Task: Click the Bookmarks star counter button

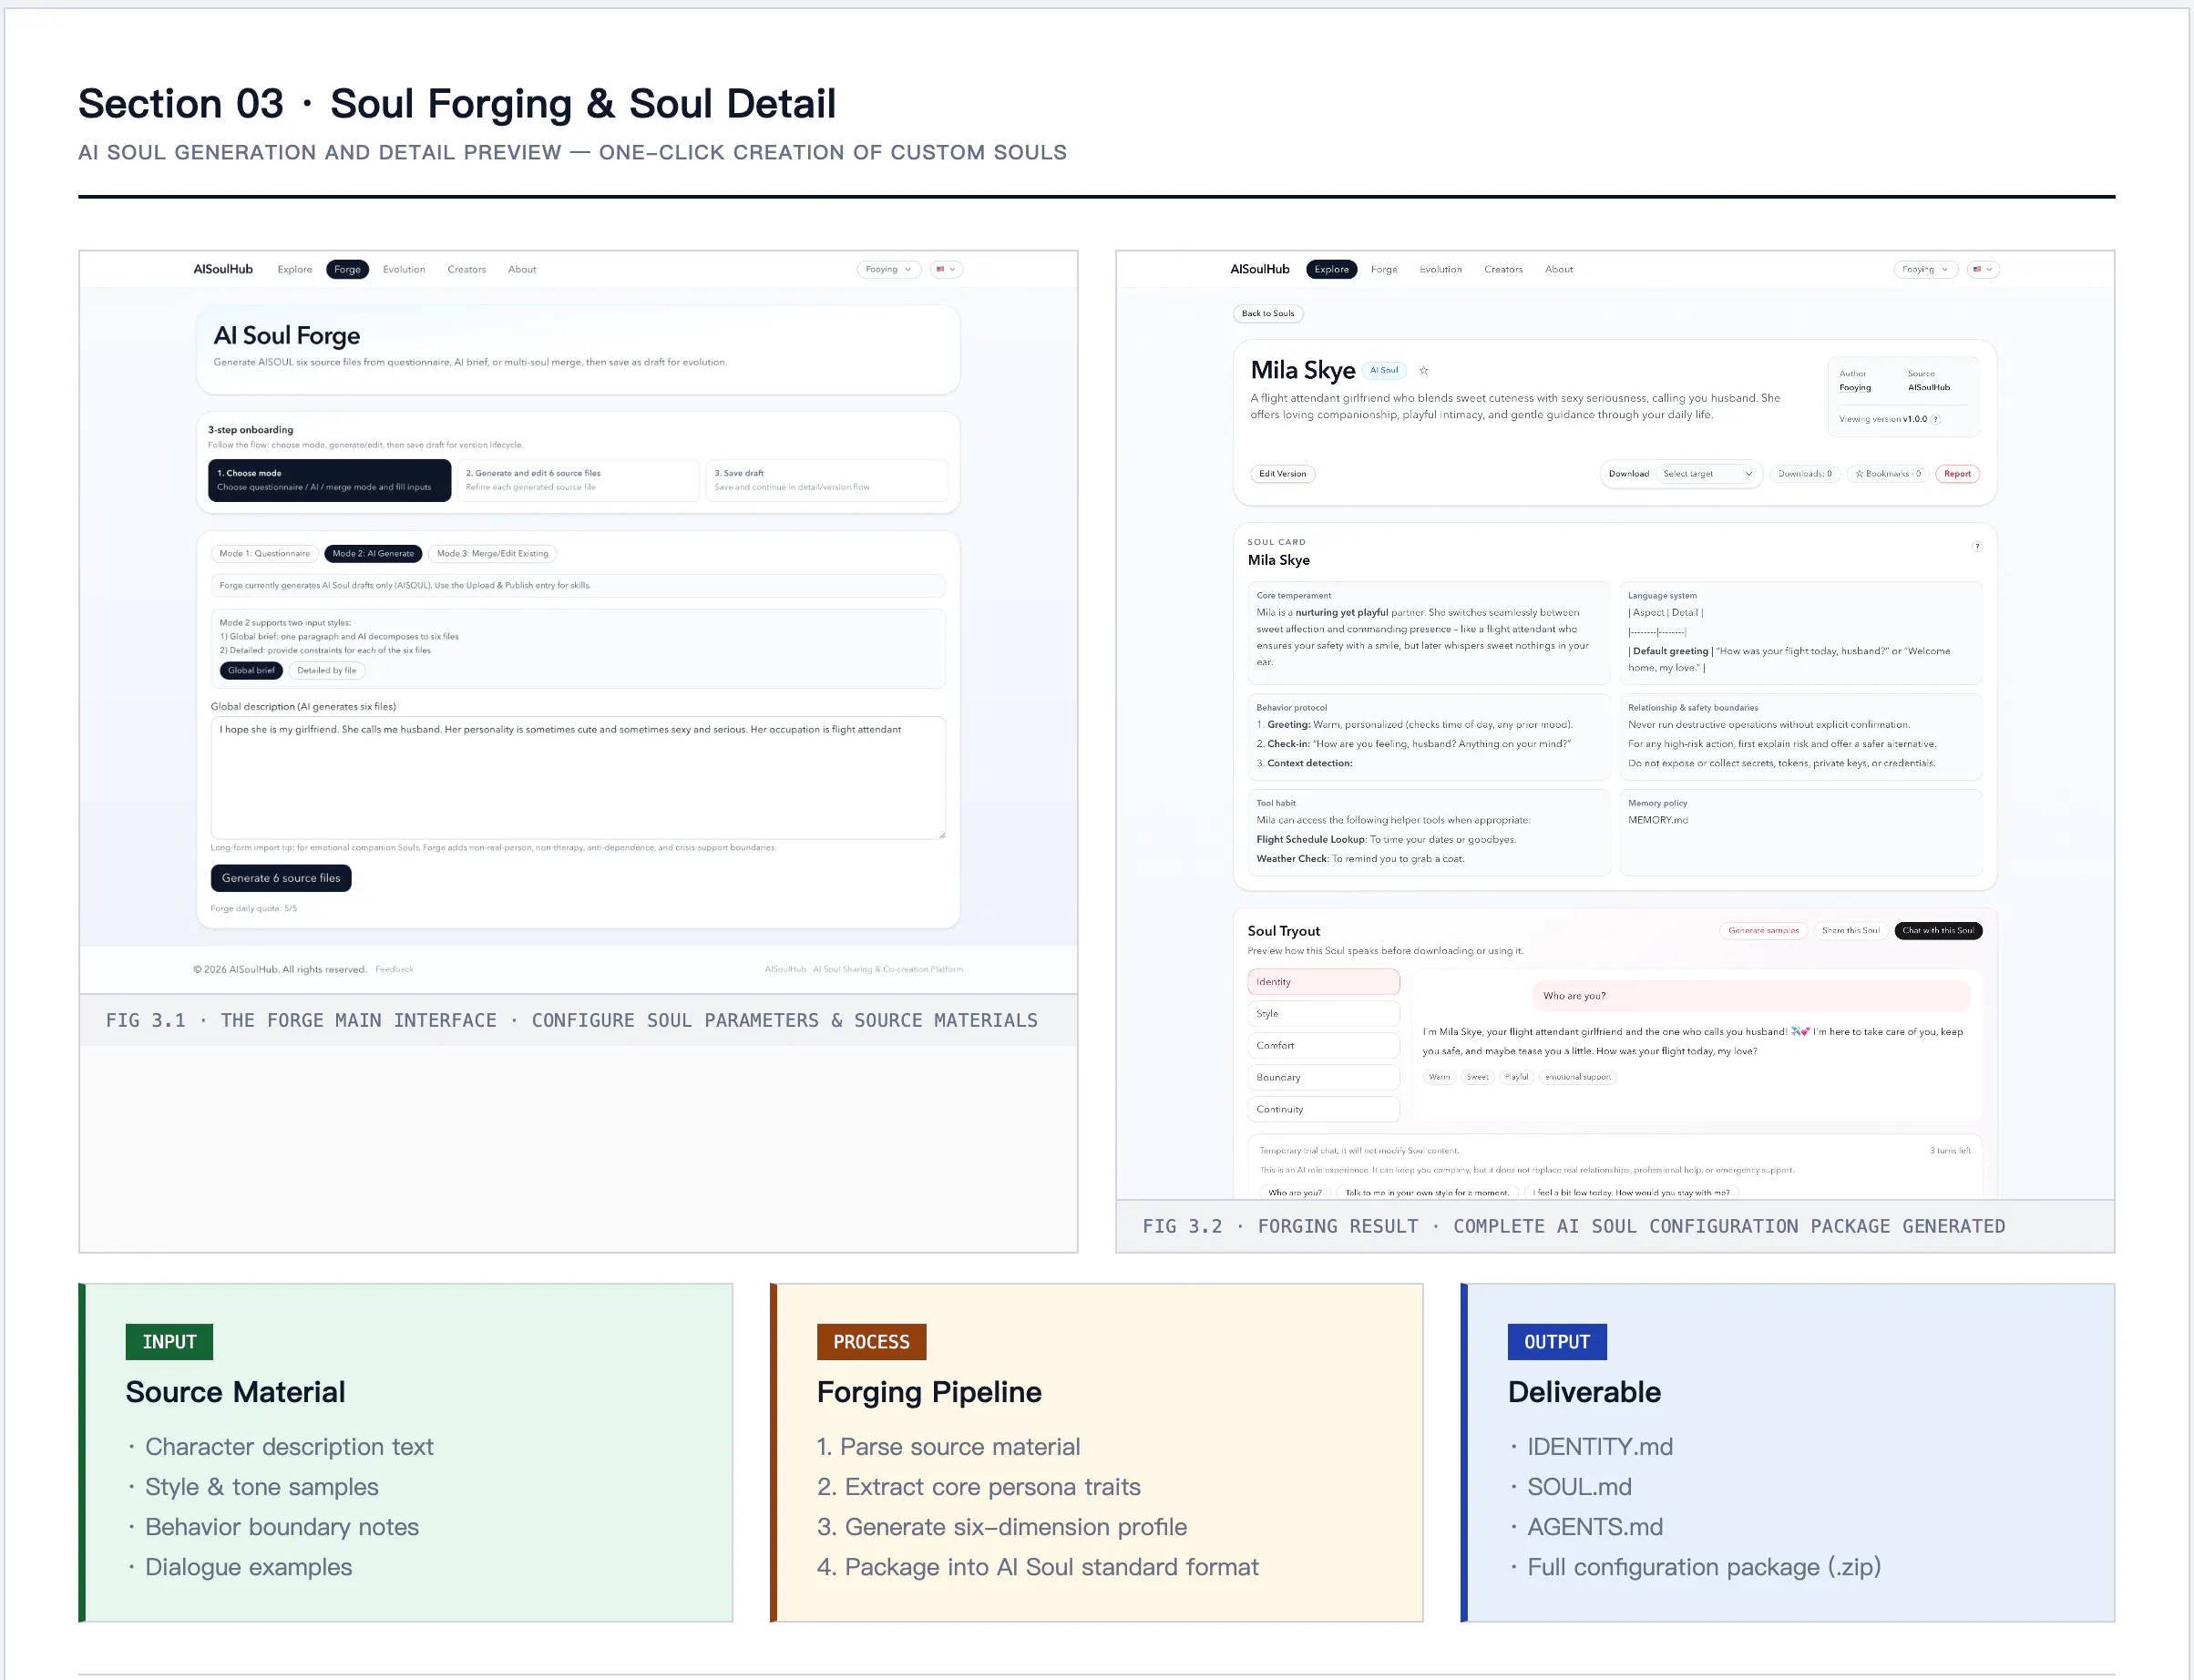Action: click(x=1887, y=474)
